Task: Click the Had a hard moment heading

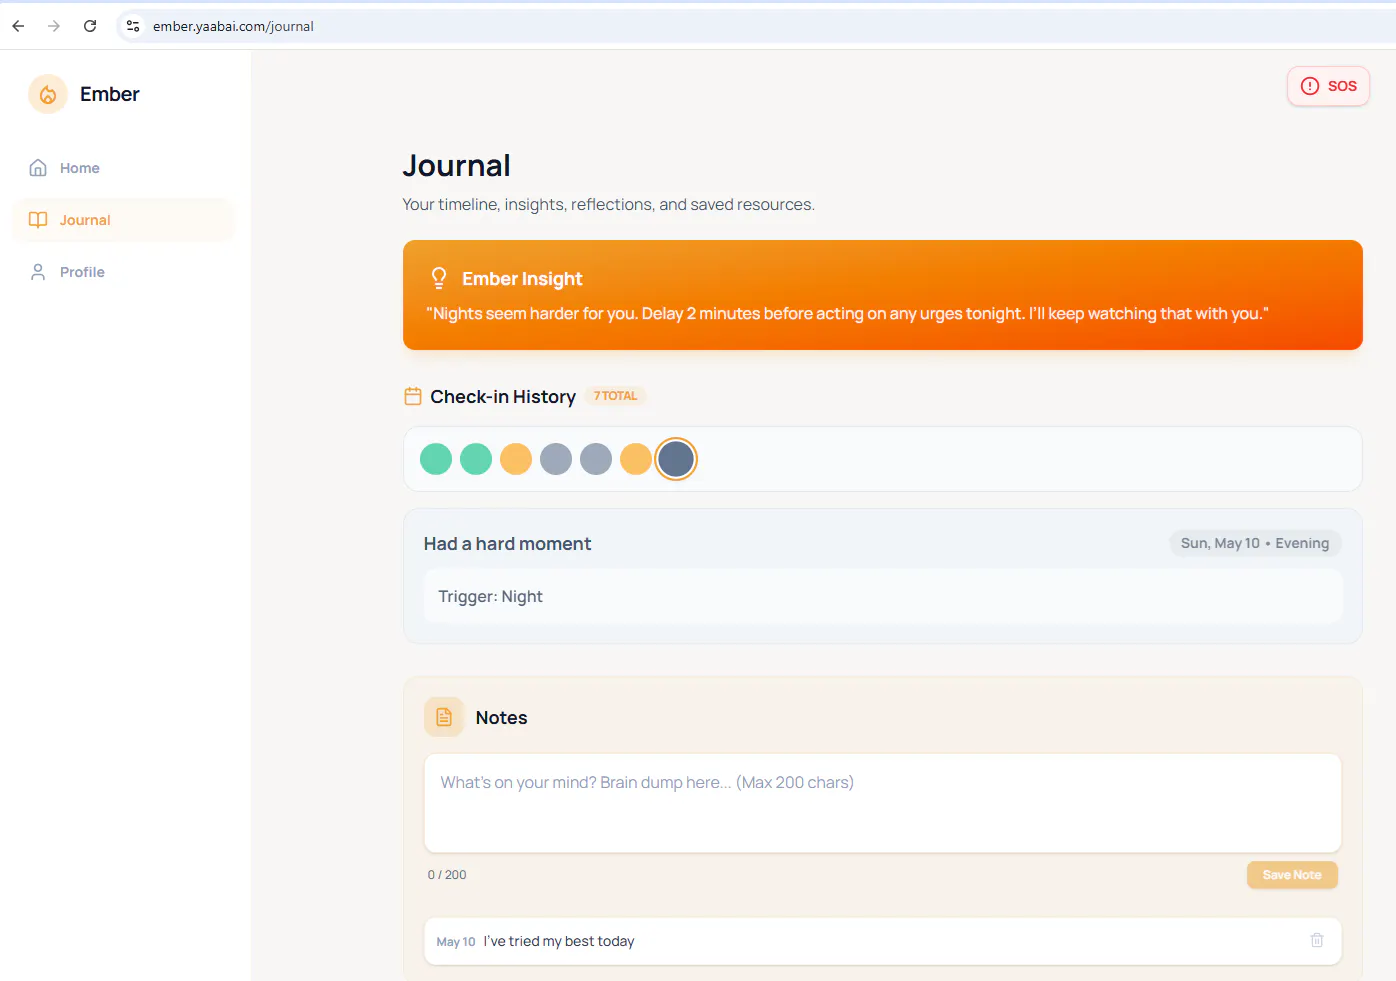Action: pyautogui.click(x=507, y=544)
